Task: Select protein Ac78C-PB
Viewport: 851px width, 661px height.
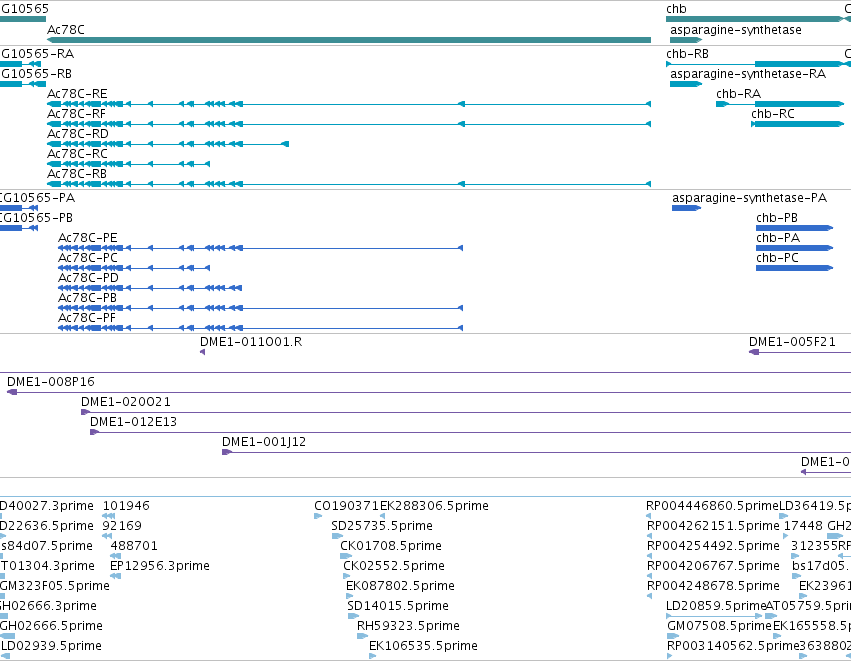Action: (261, 308)
